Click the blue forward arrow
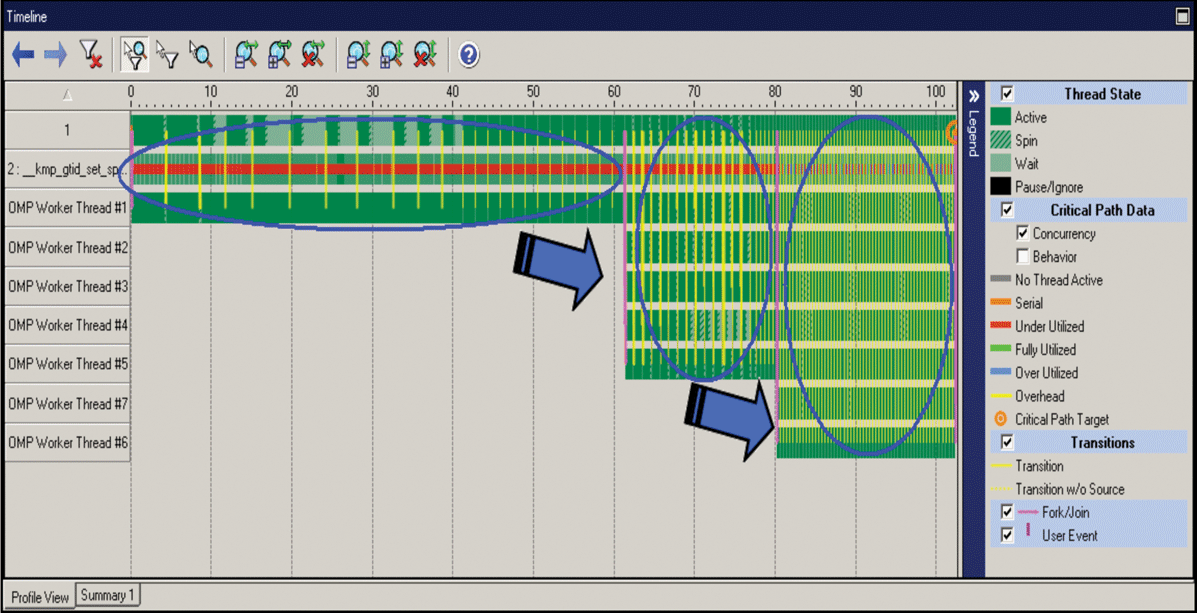 [55, 55]
